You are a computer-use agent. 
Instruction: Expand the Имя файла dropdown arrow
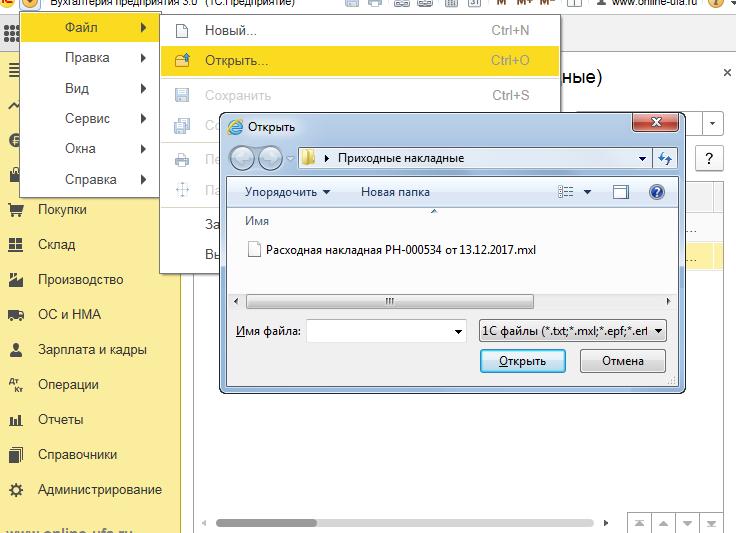458,332
